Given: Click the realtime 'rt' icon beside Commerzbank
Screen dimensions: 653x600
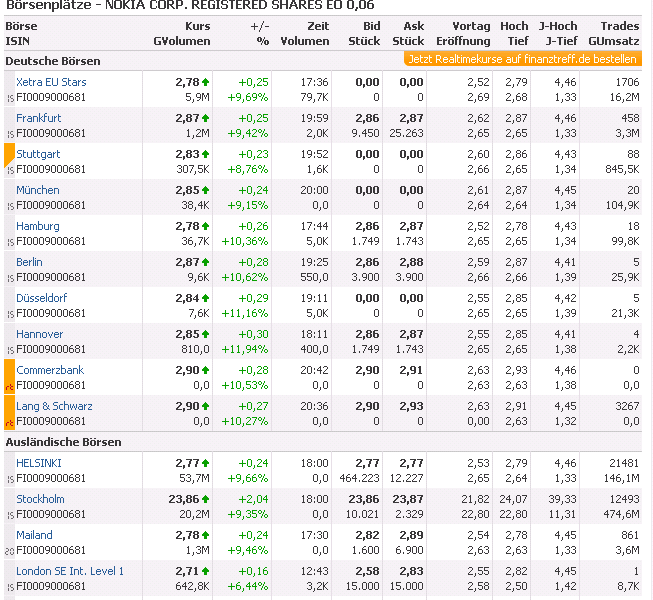Looking at the screenshot, I should pyautogui.click(x=10, y=385).
